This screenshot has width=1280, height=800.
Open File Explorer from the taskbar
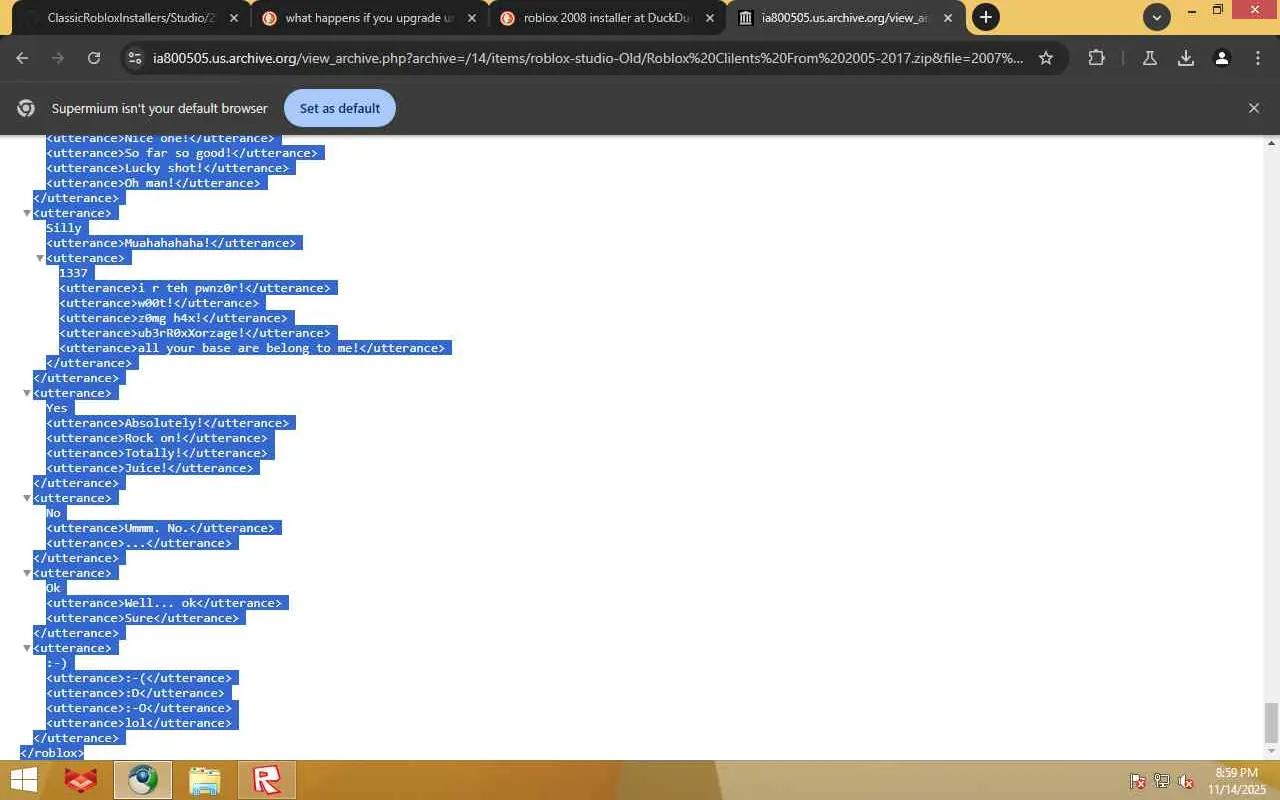pyautogui.click(x=204, y=780)
